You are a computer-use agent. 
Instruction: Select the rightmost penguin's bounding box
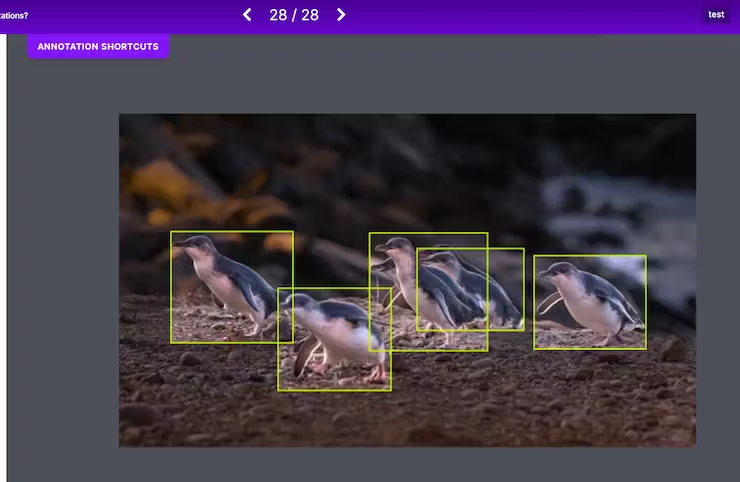click(x=589, y=302)
